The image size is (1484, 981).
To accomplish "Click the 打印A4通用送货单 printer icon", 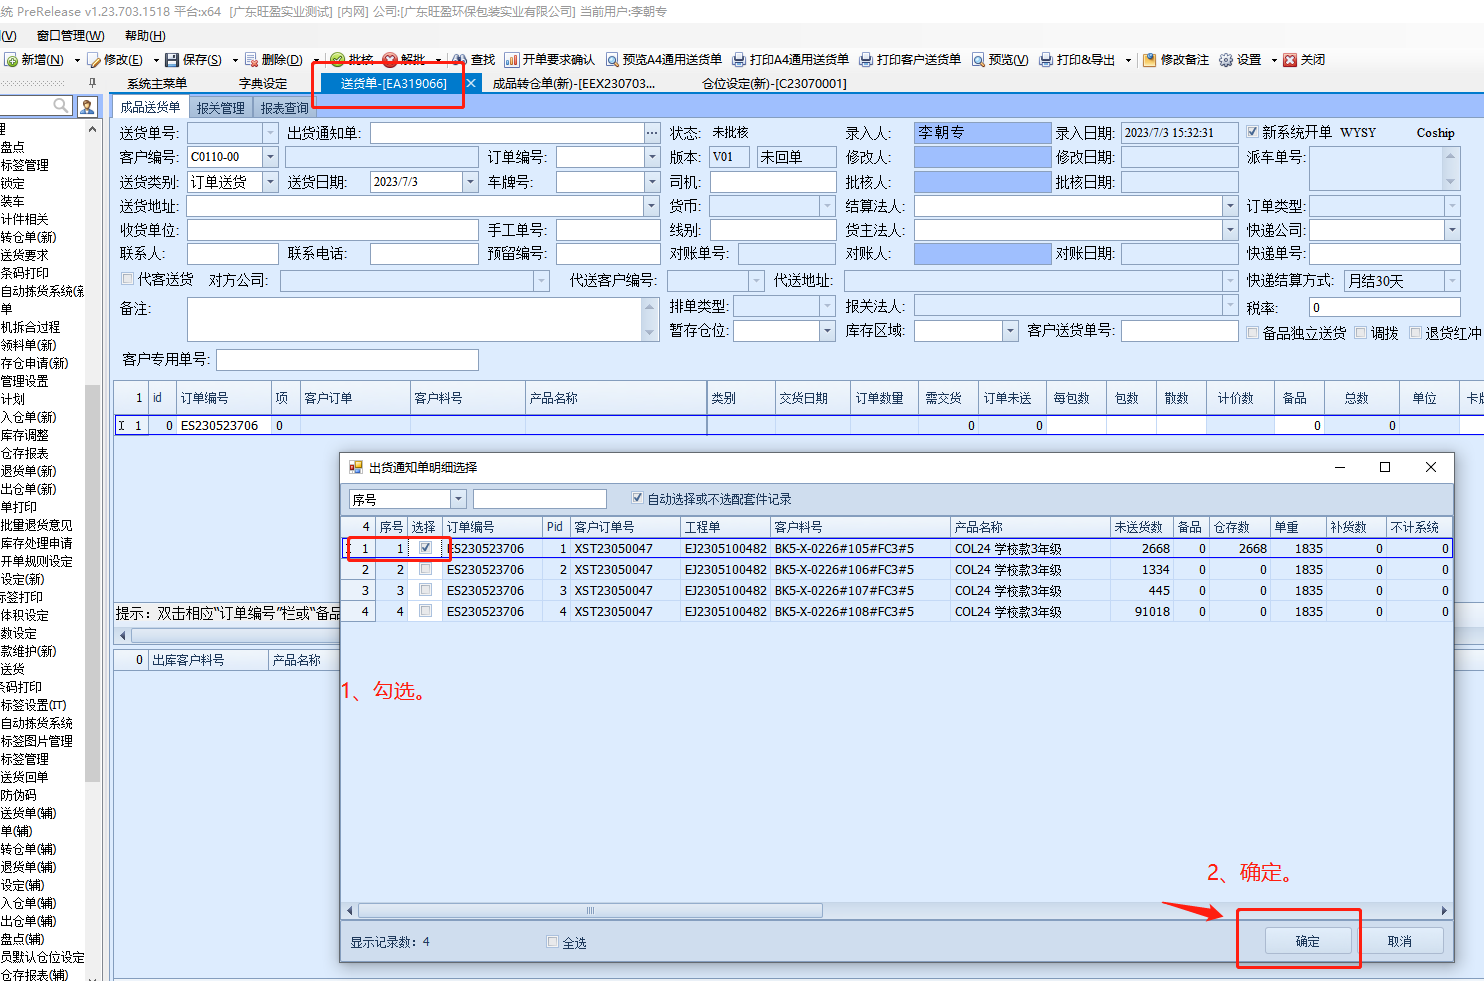I will coord(739,60).
